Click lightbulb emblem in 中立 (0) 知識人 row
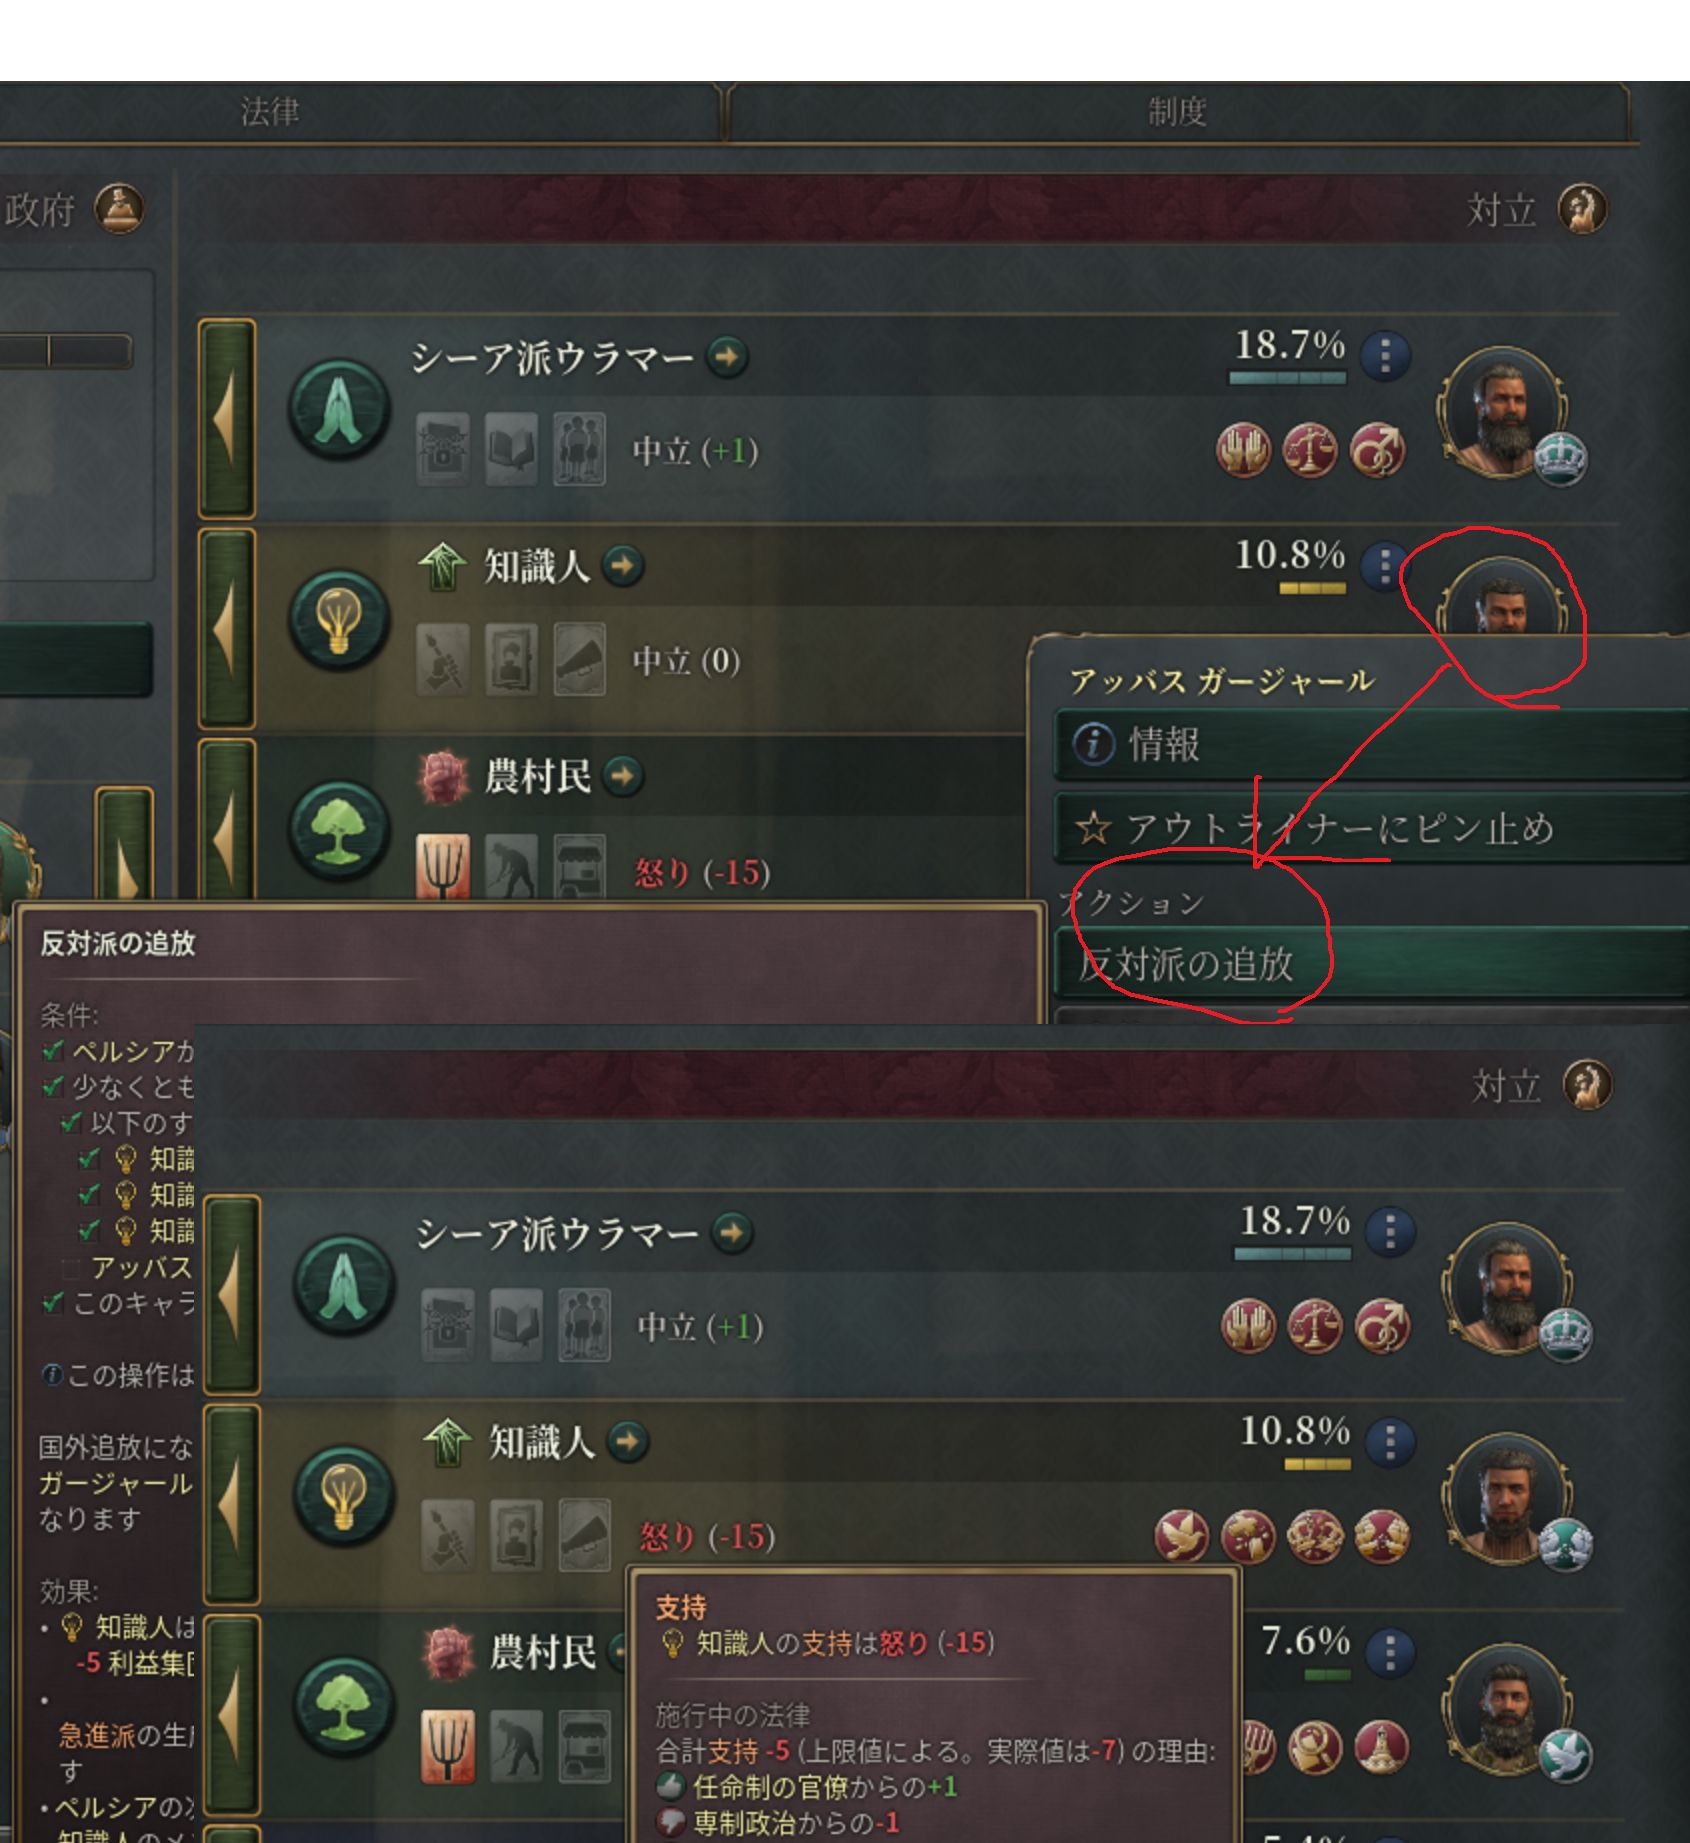The height and width of the screenshot is (1843, 1690). tap(339, 618)
